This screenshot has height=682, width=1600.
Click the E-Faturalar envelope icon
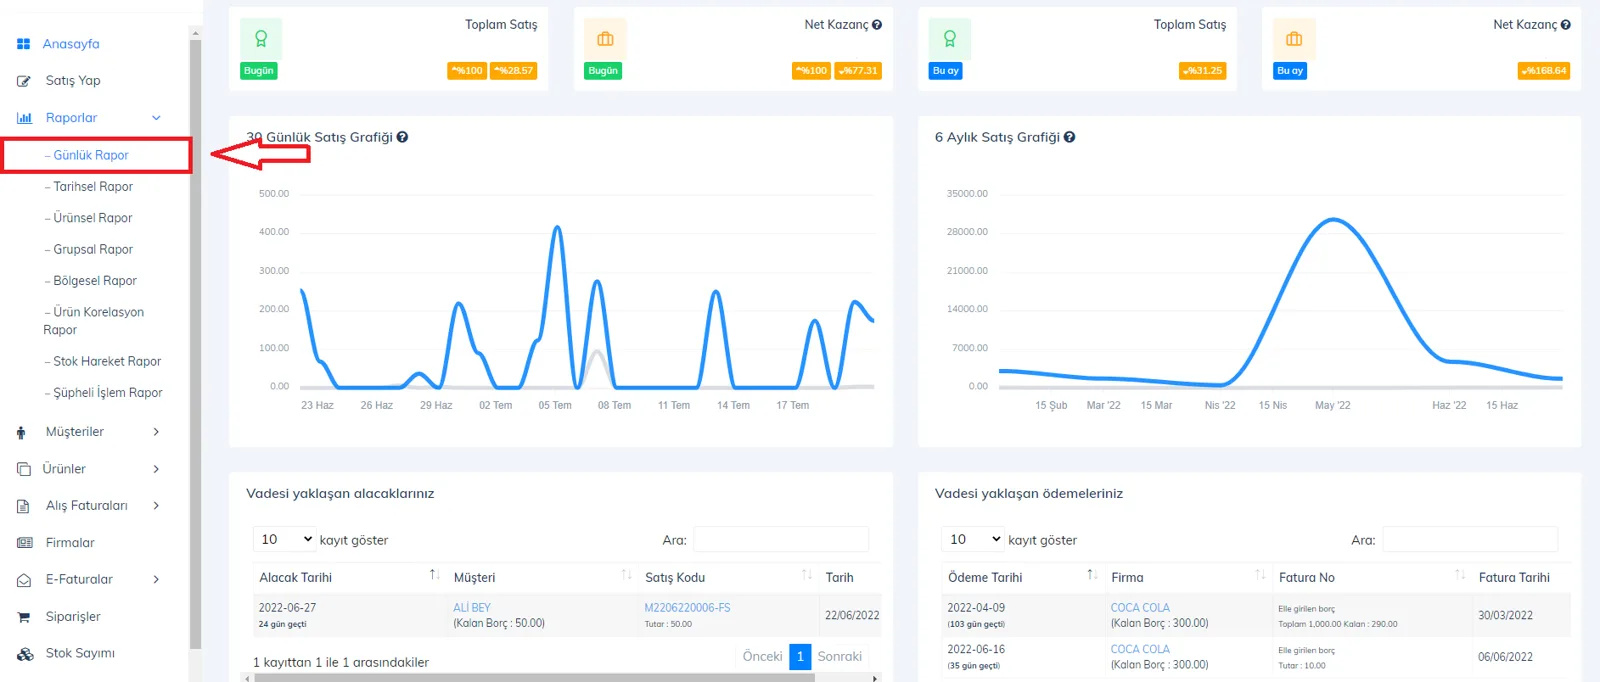pyautogui.click(x=24, y=580)
